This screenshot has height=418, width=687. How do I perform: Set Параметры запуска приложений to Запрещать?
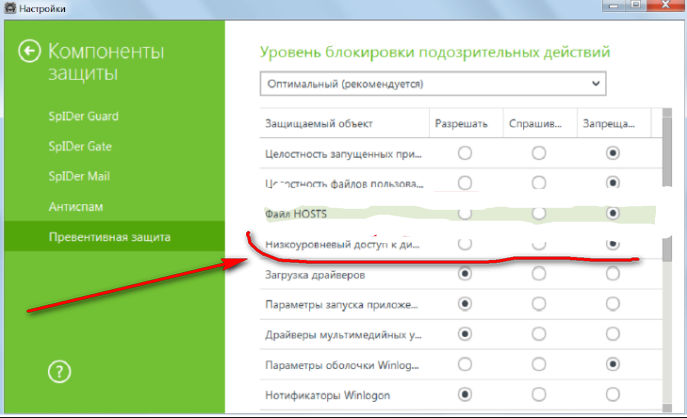point(612,303)
